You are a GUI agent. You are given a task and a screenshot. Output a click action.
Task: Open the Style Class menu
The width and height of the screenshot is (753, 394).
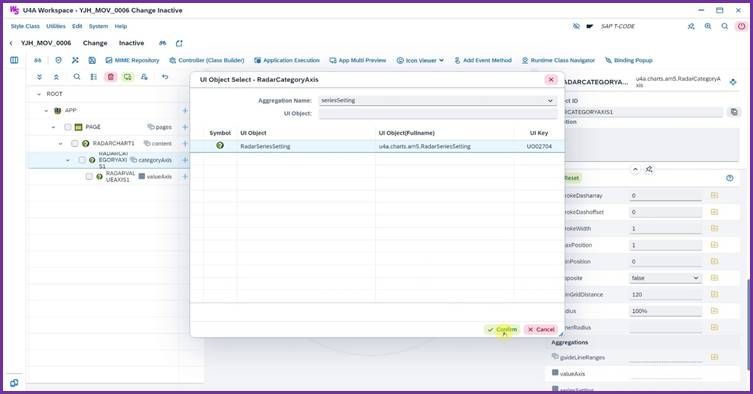[25, 26]
